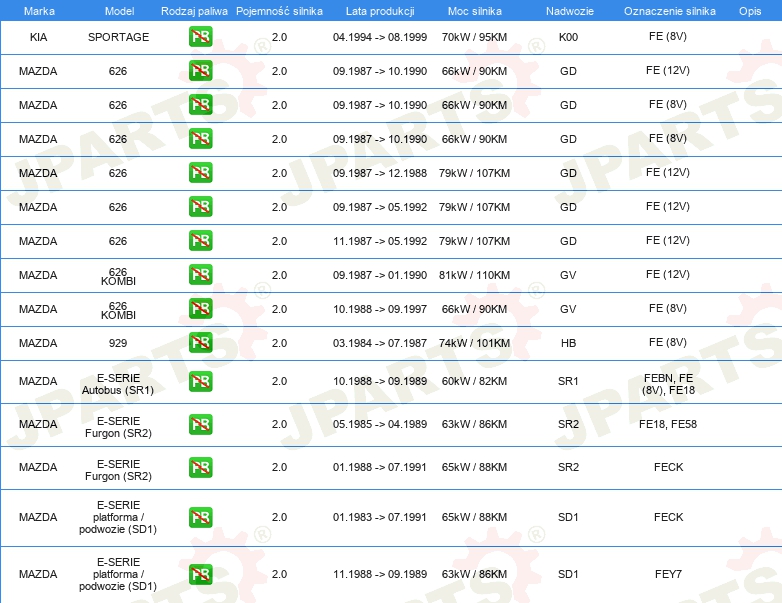Click the 81kW / 110KM power cell
782x603 pixels.
point(474,275)
